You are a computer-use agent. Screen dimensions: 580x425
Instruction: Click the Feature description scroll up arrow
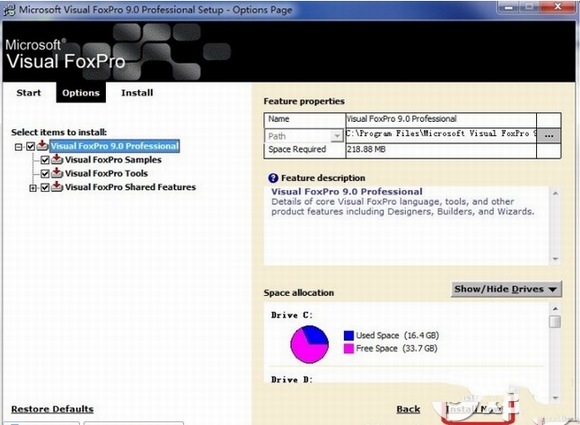[555, 193]
